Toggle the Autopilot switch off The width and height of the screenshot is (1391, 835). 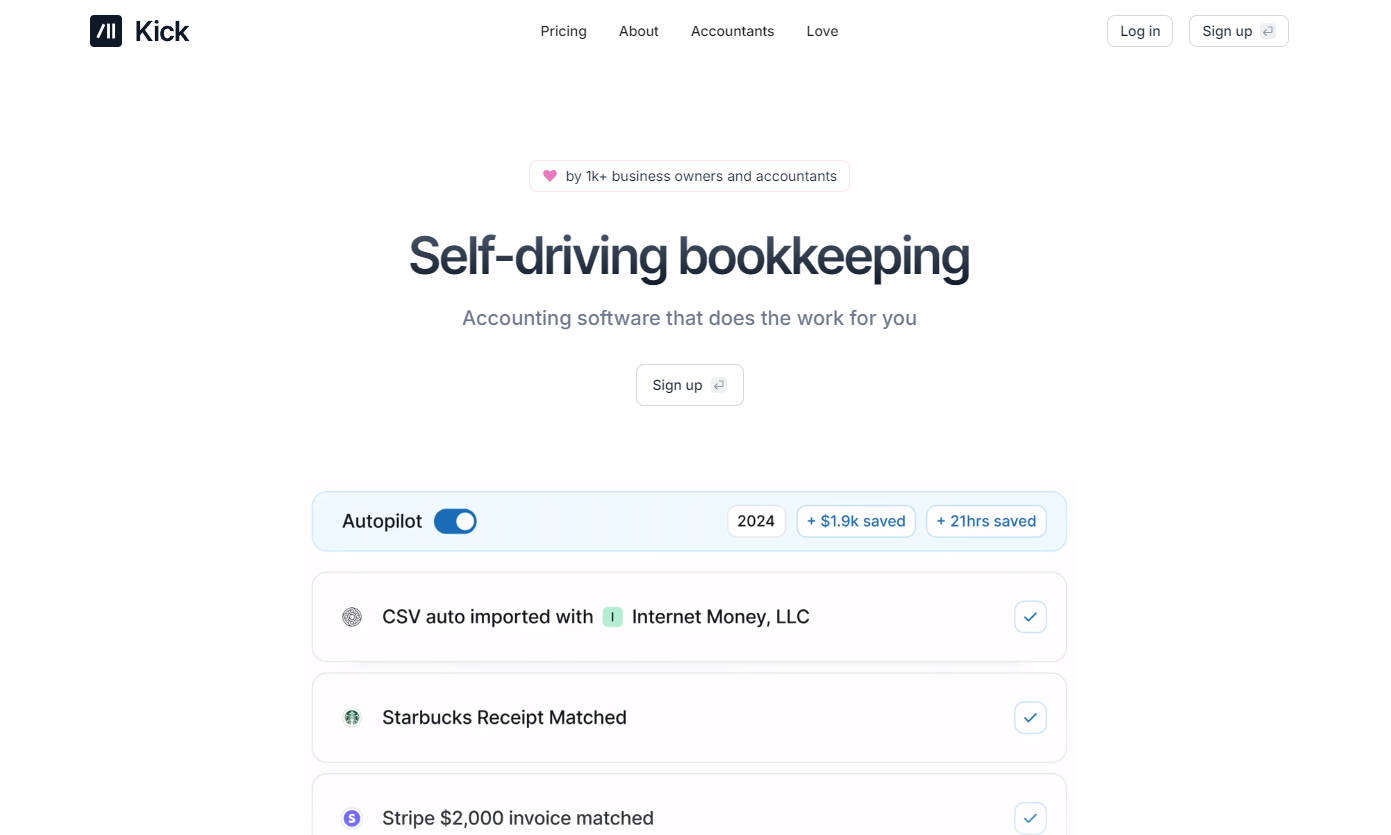pyautogui.click(x=455, y=521)
